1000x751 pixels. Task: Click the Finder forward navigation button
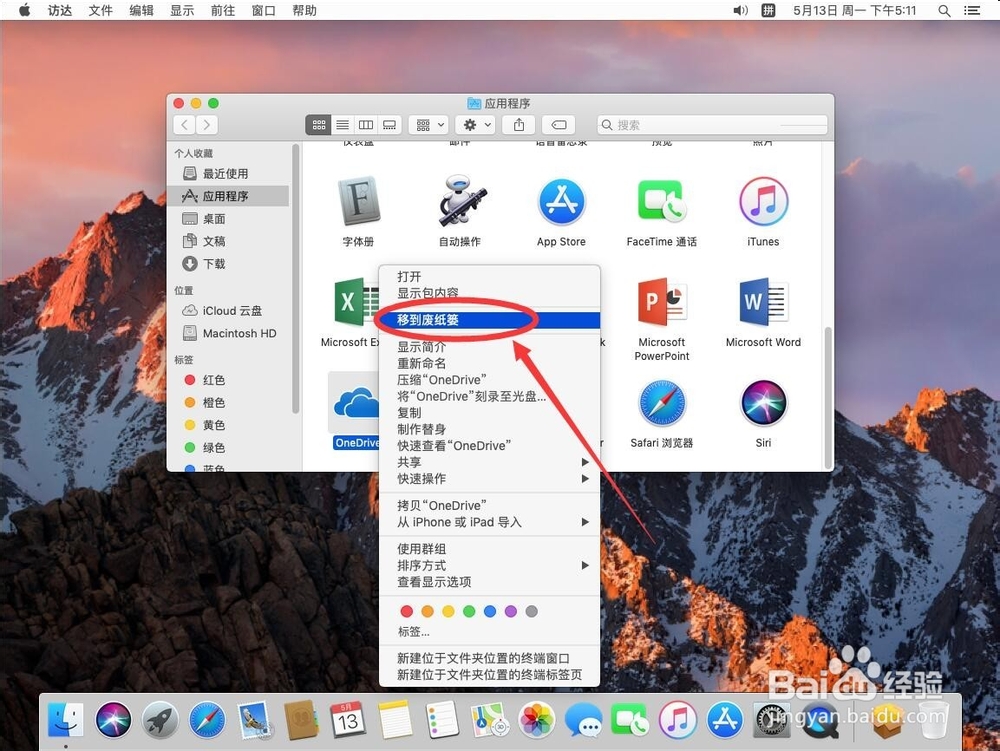(207, 125)
